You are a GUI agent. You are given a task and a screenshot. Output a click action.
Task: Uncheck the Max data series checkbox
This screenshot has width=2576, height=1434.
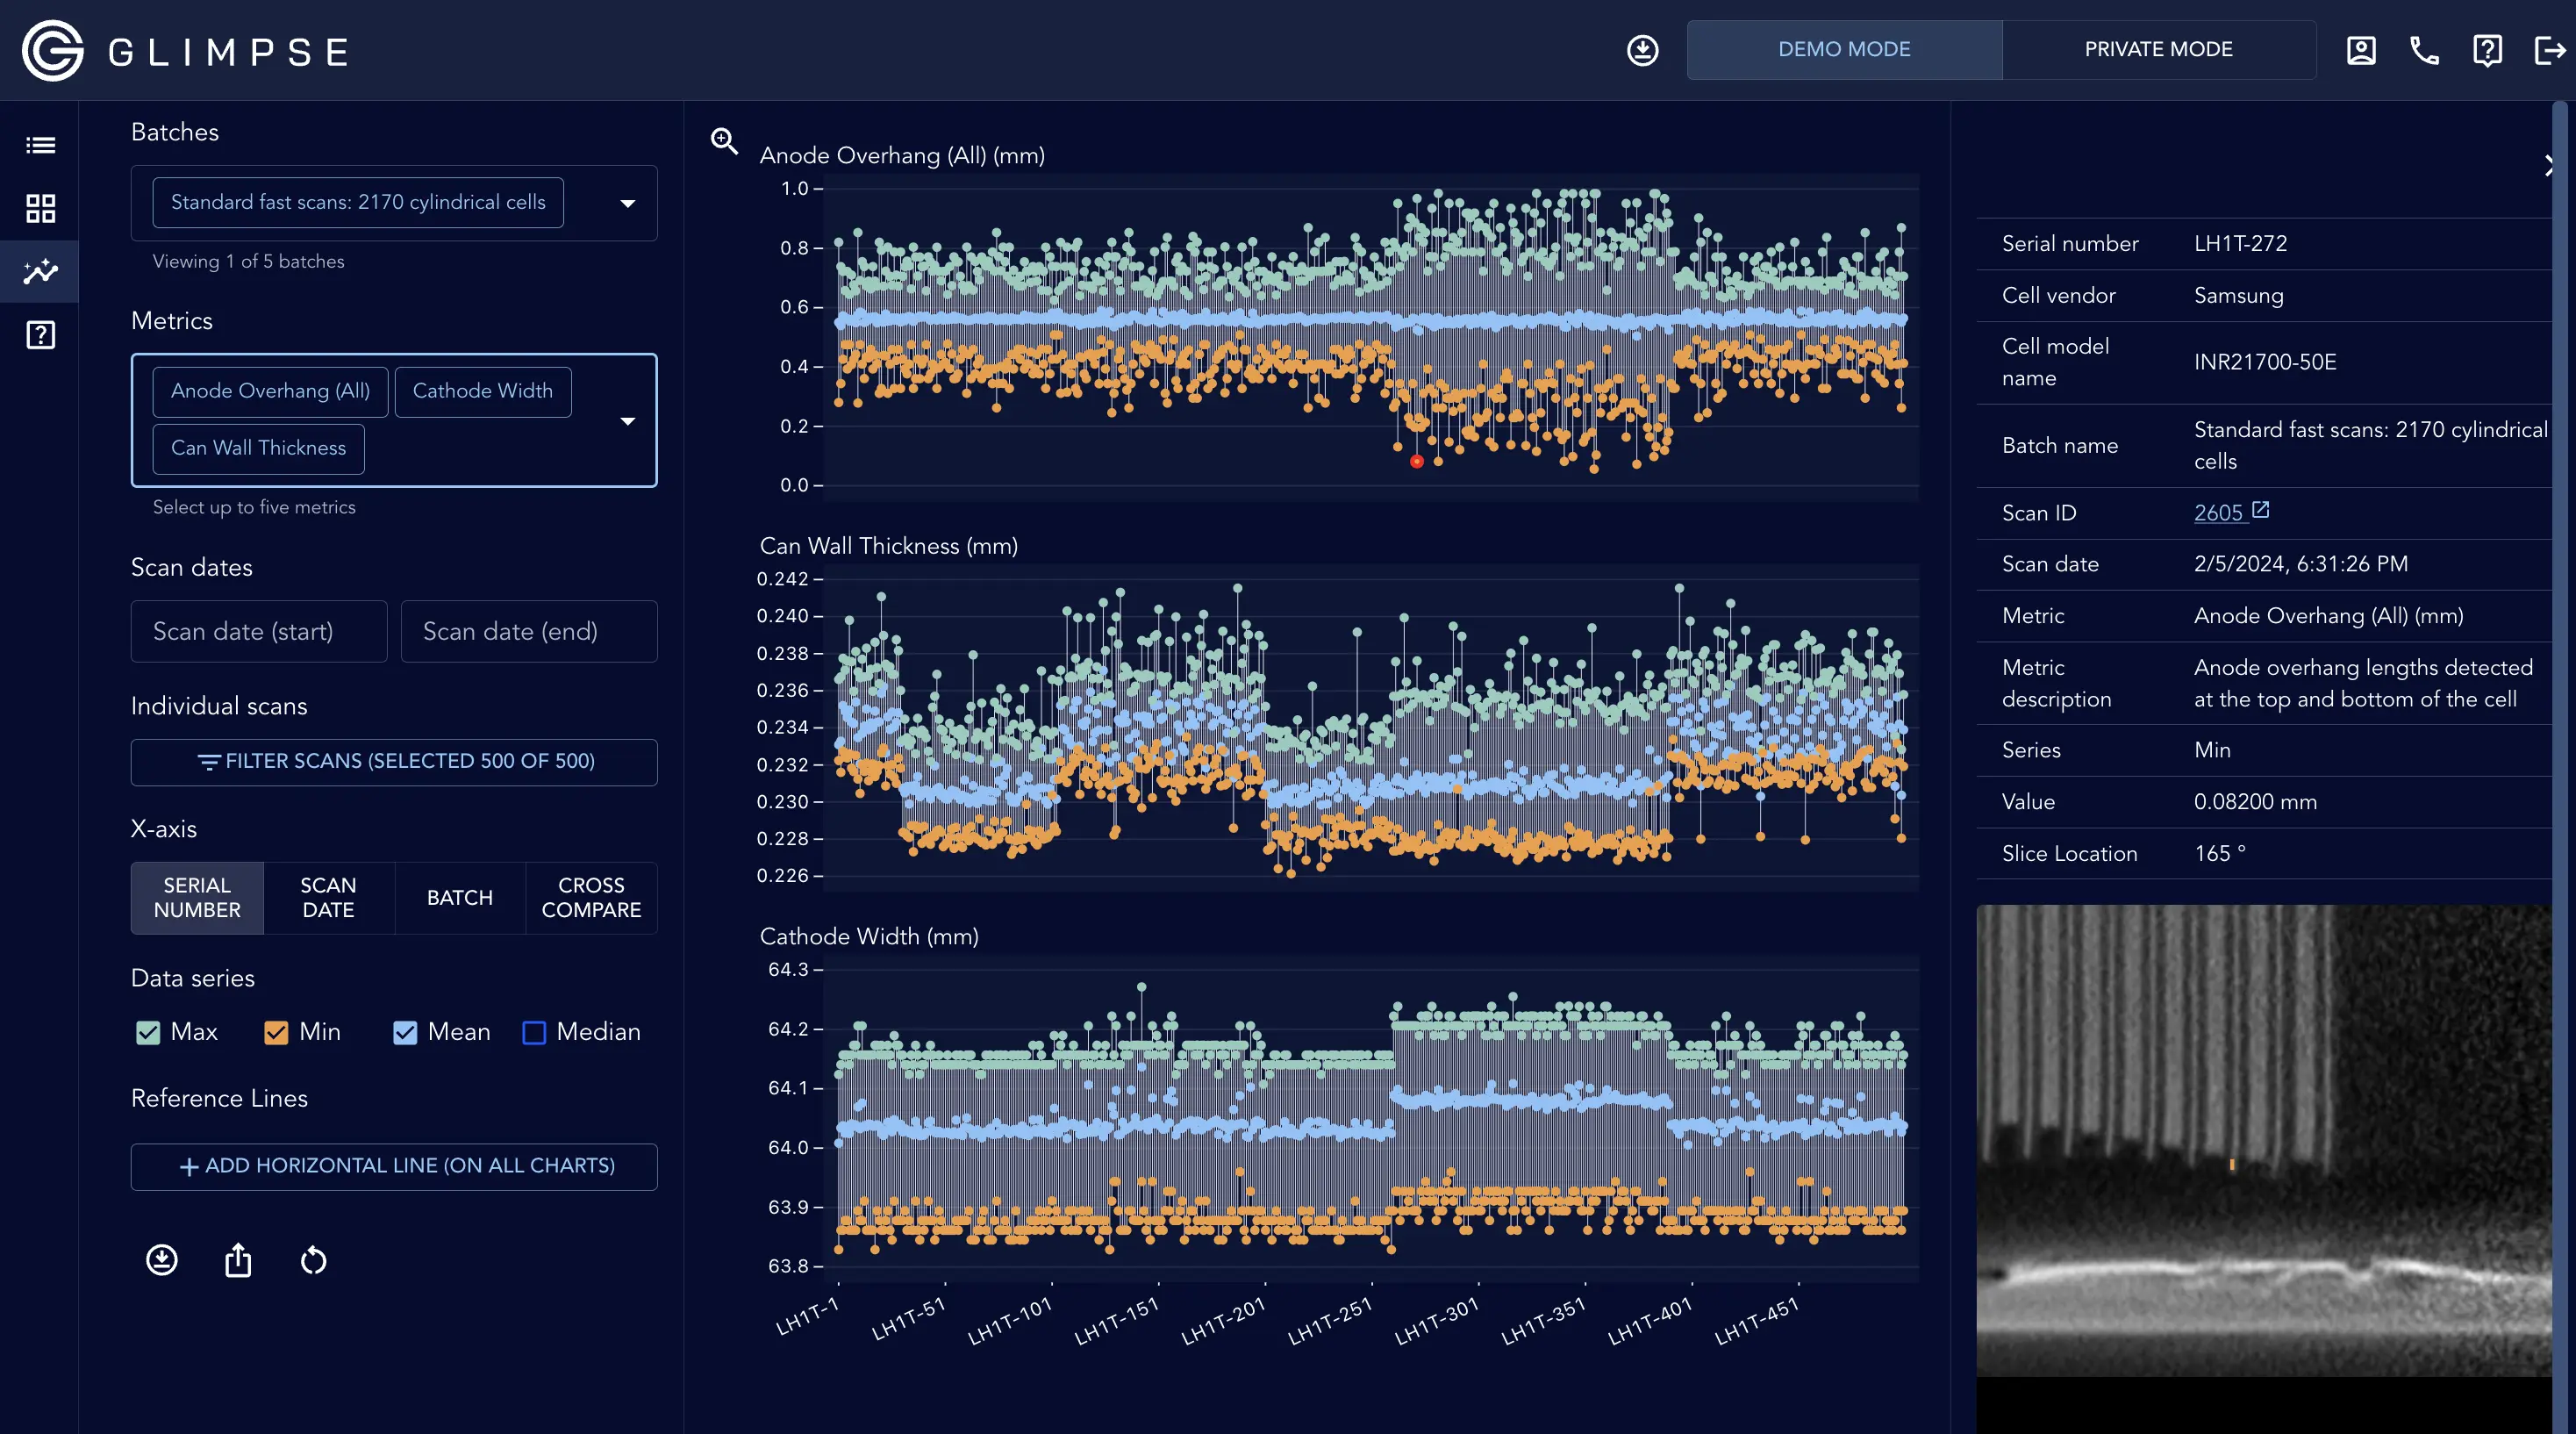(x=148, y=1032)
